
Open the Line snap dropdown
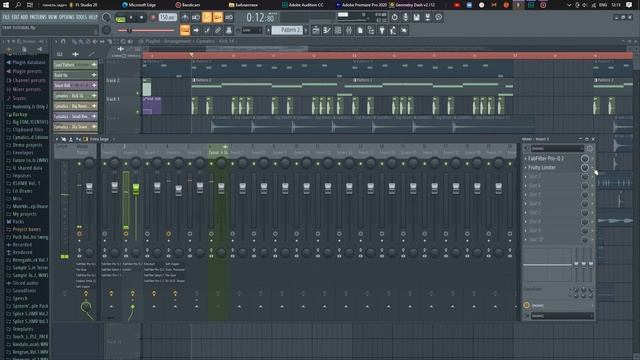251,30
